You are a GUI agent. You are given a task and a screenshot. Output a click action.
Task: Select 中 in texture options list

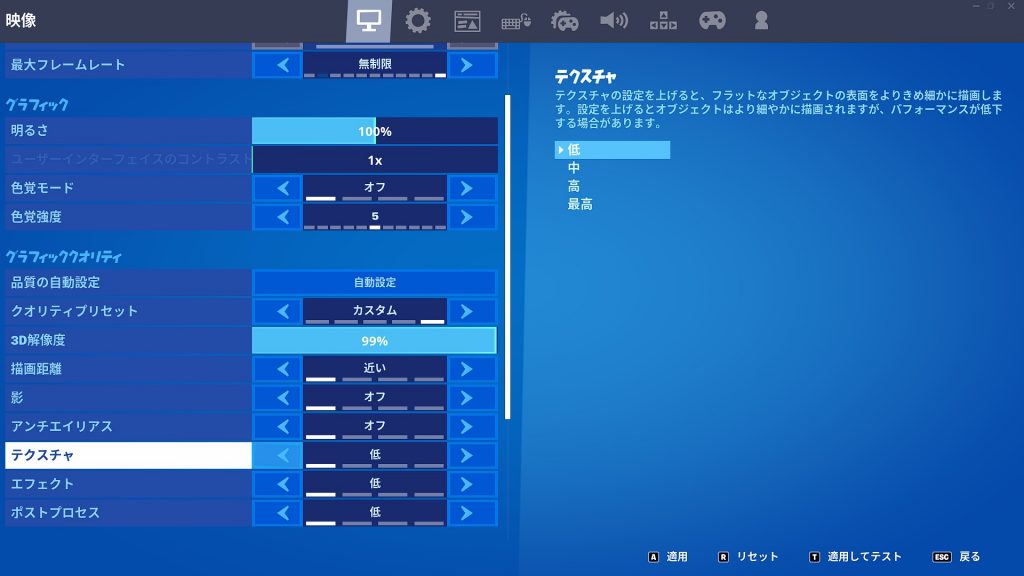pos(573,168)
